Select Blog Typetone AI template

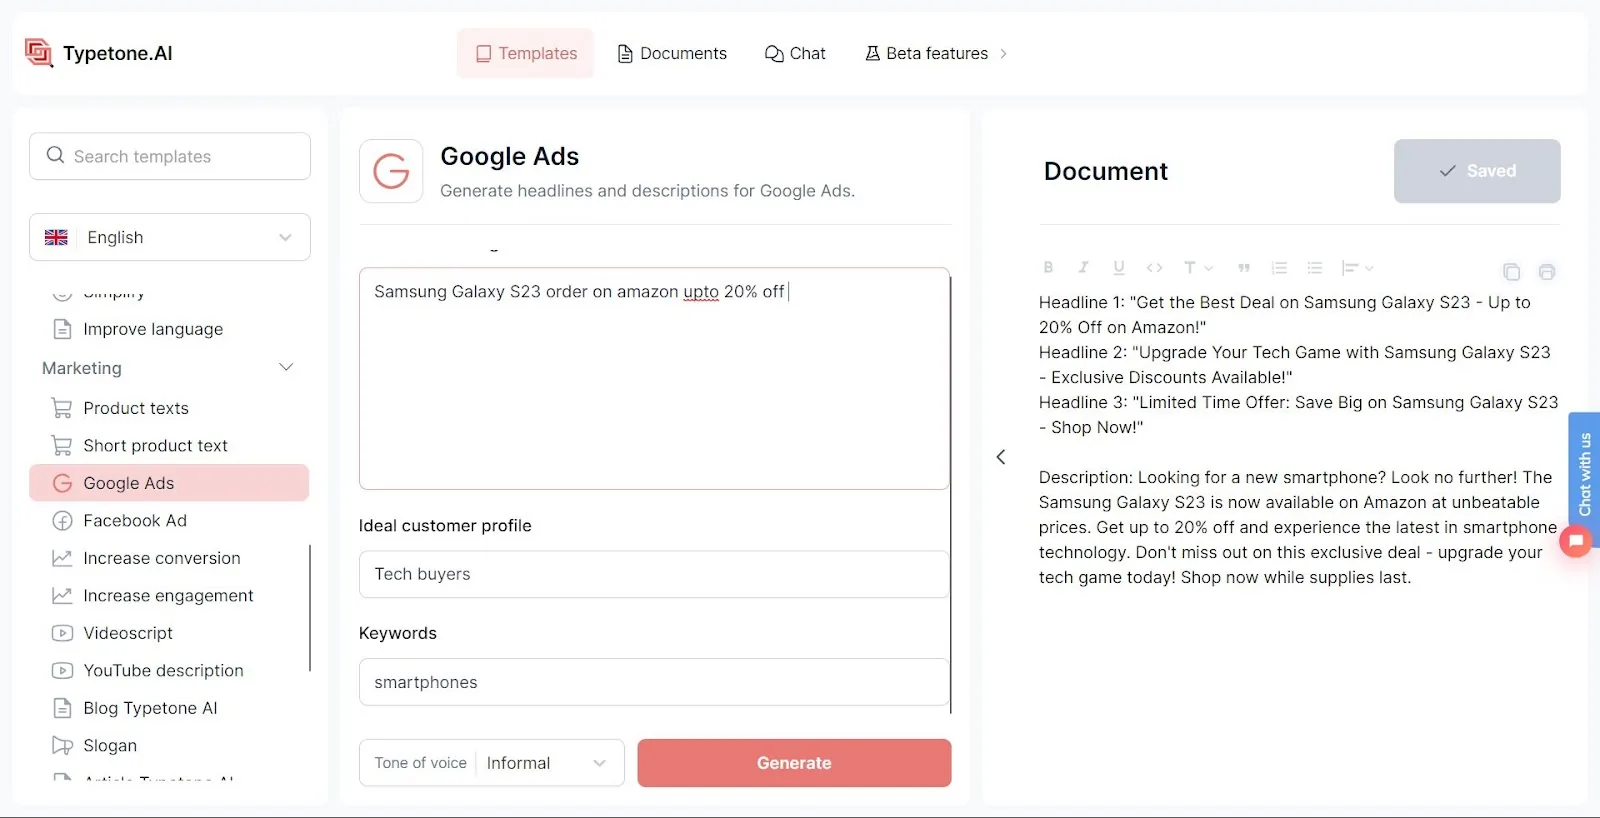(150, 708)
